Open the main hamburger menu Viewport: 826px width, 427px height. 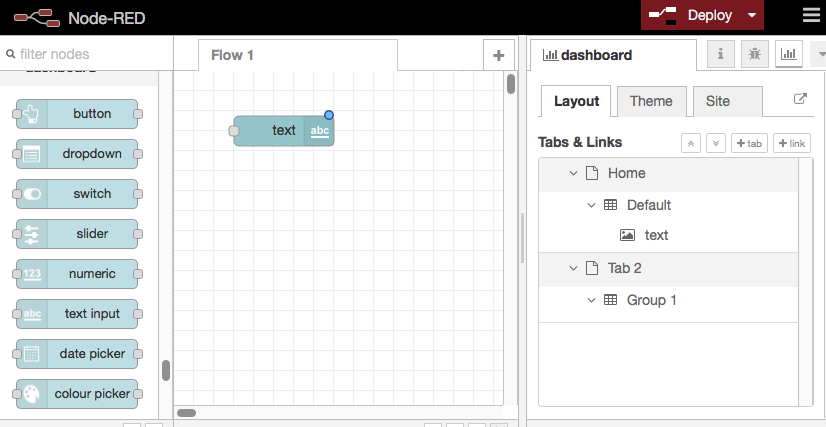[x=811, y=16]
